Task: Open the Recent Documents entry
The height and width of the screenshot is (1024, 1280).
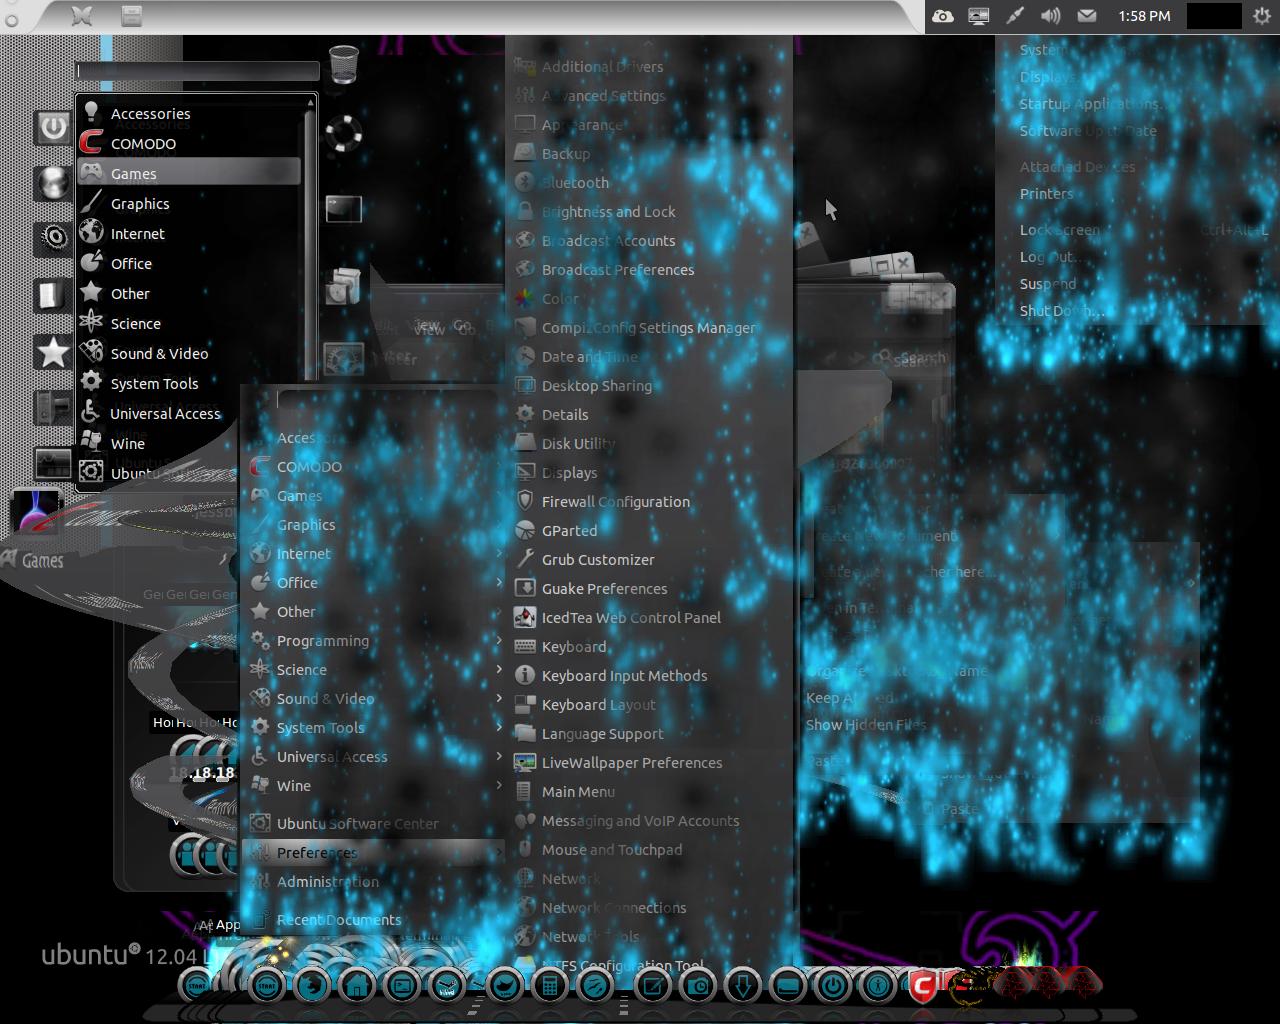Action: 374,920
